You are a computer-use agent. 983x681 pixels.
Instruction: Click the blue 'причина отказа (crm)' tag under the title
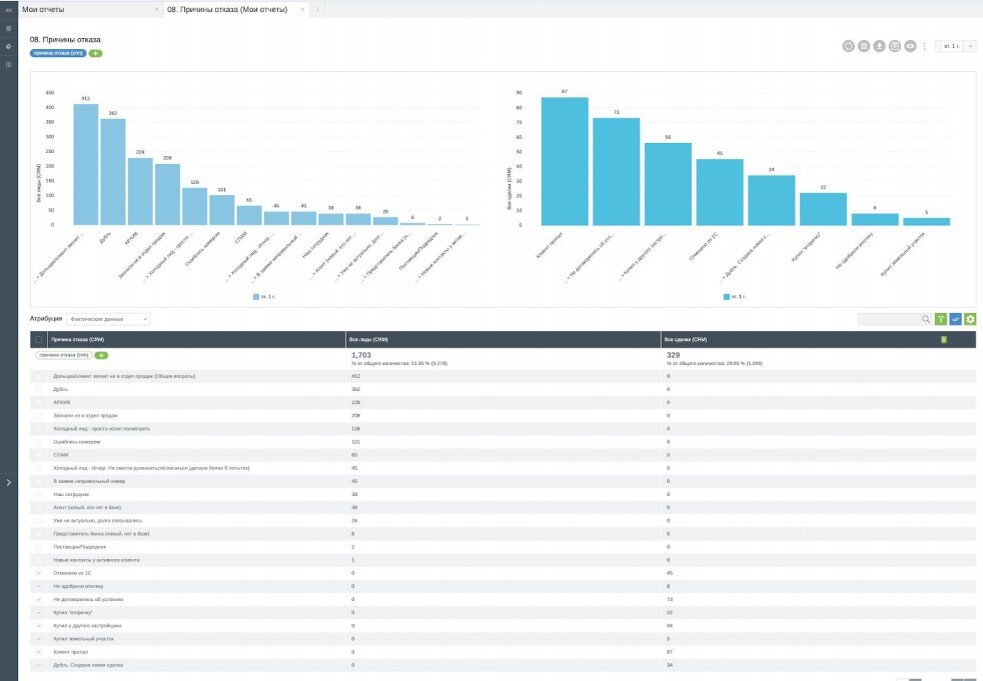click(58, 53)
